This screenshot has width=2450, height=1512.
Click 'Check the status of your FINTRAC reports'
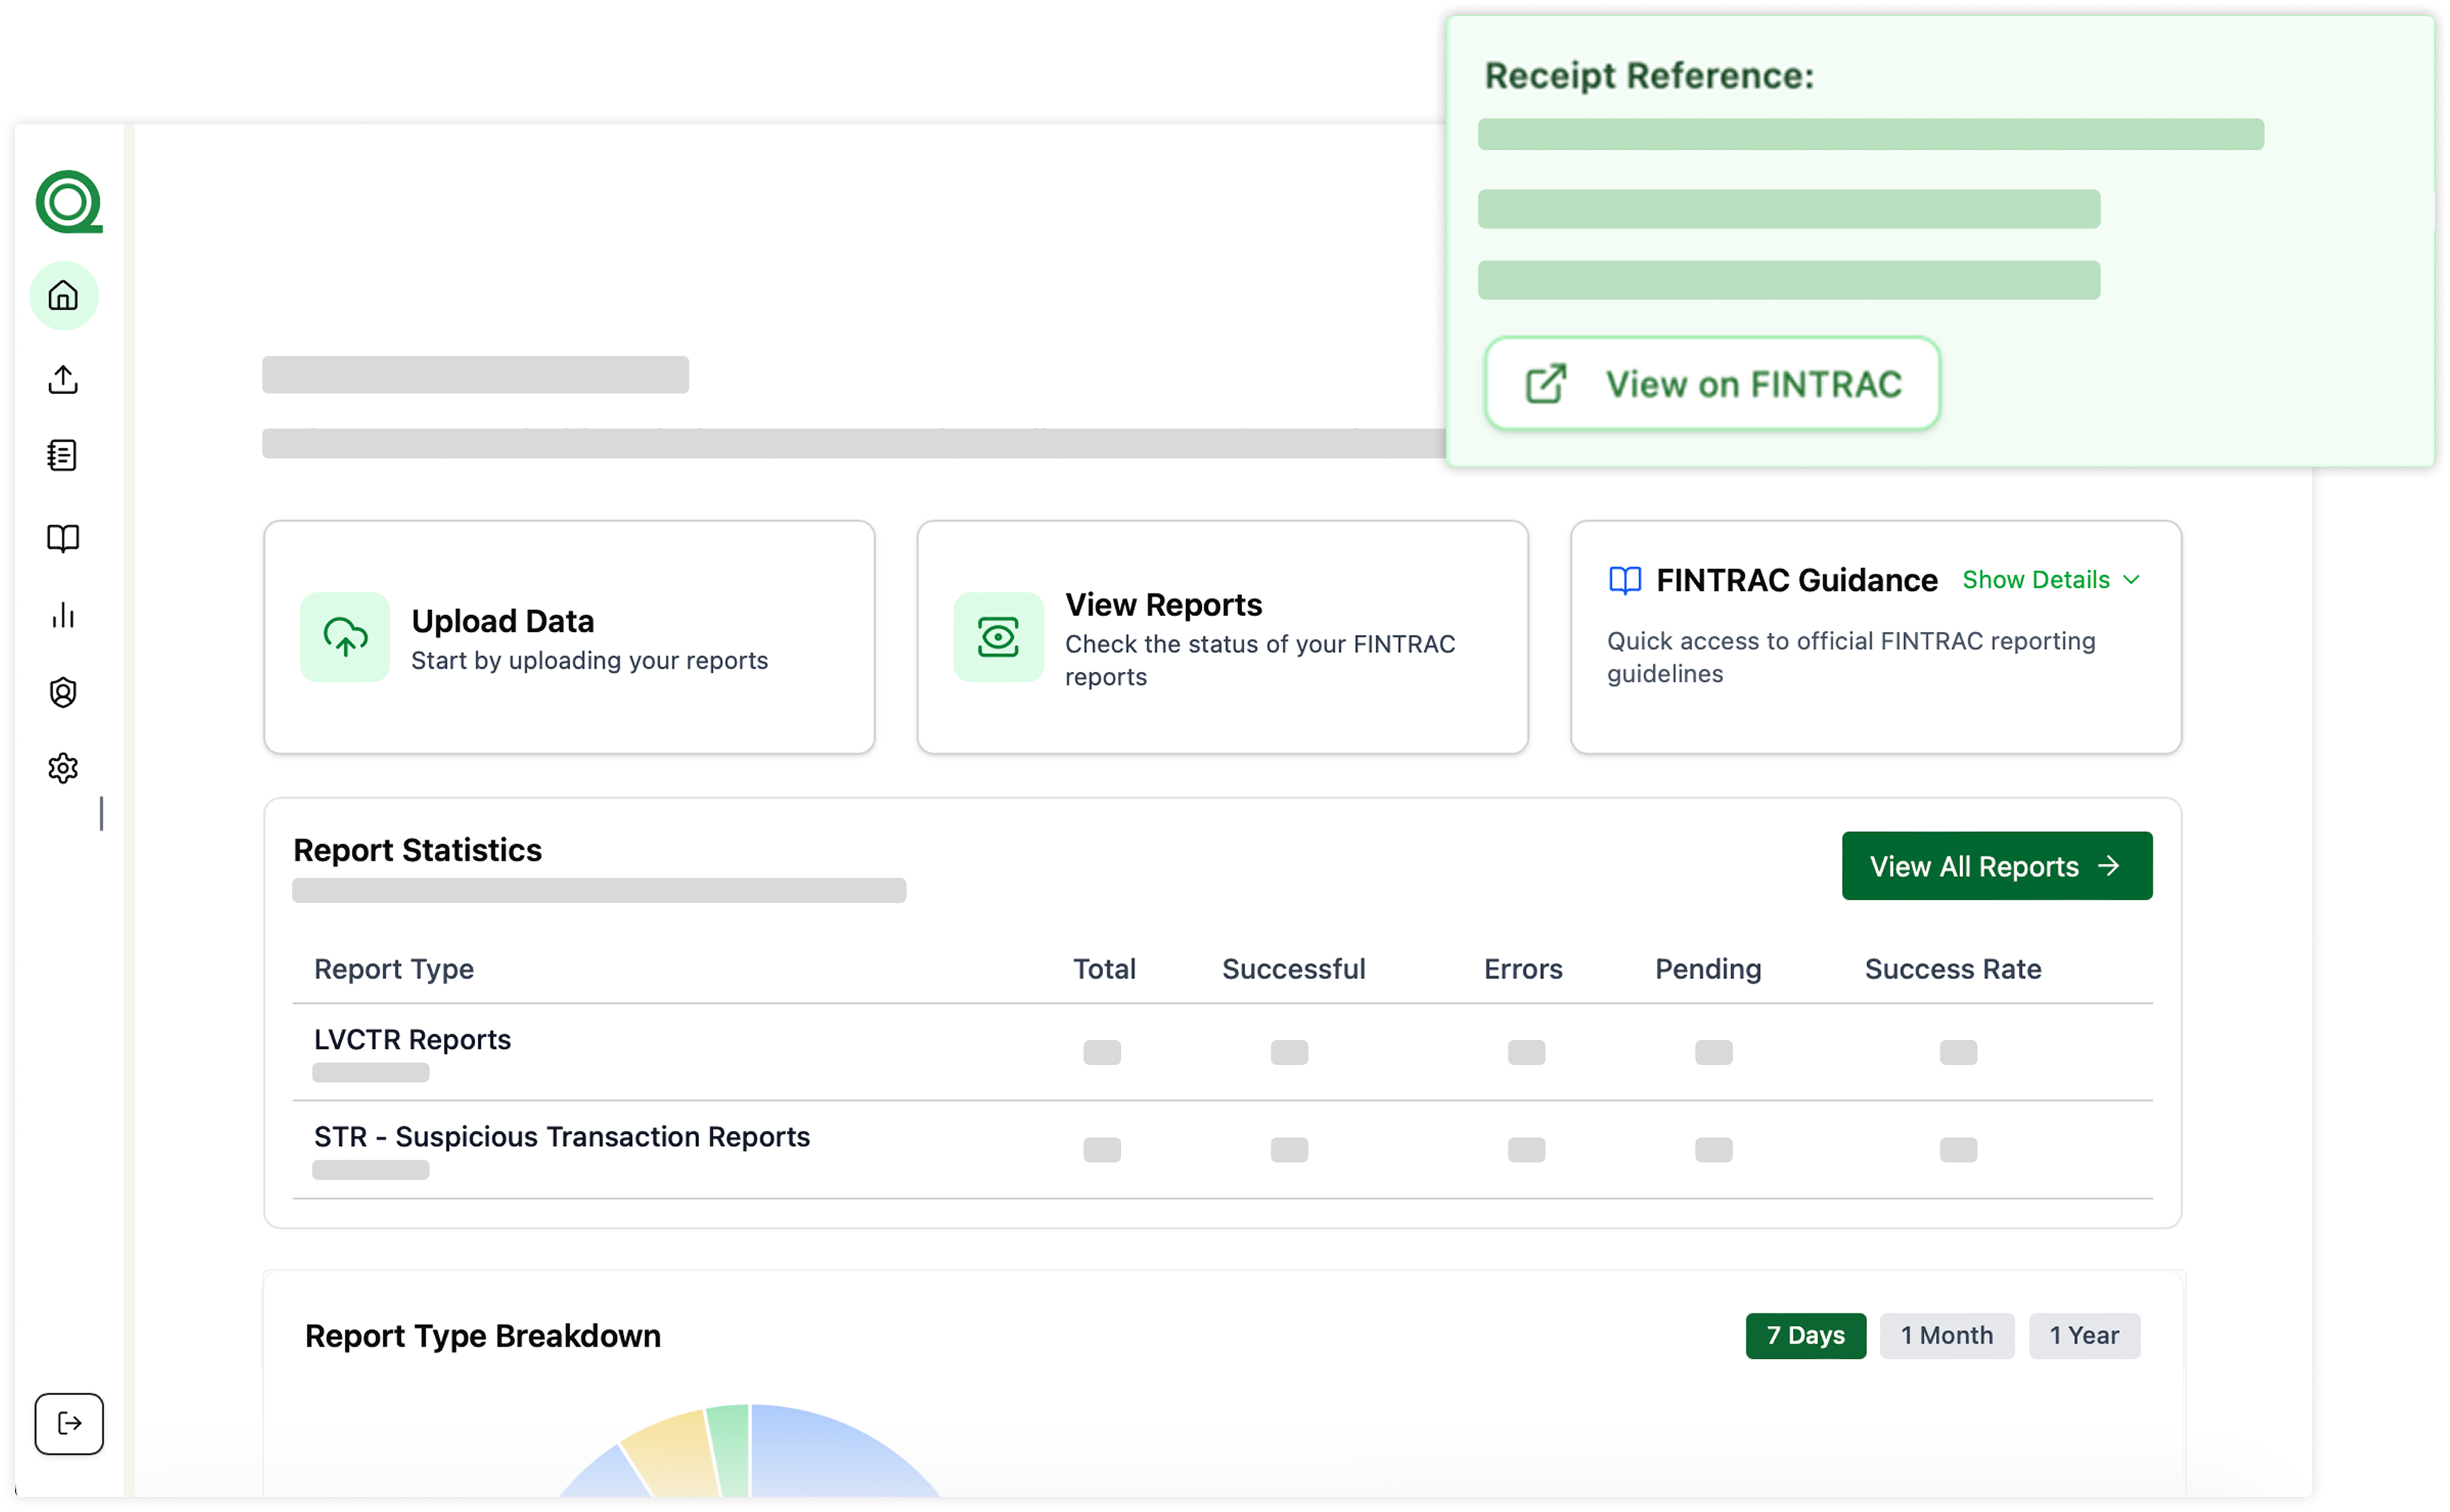point(1260,661)
